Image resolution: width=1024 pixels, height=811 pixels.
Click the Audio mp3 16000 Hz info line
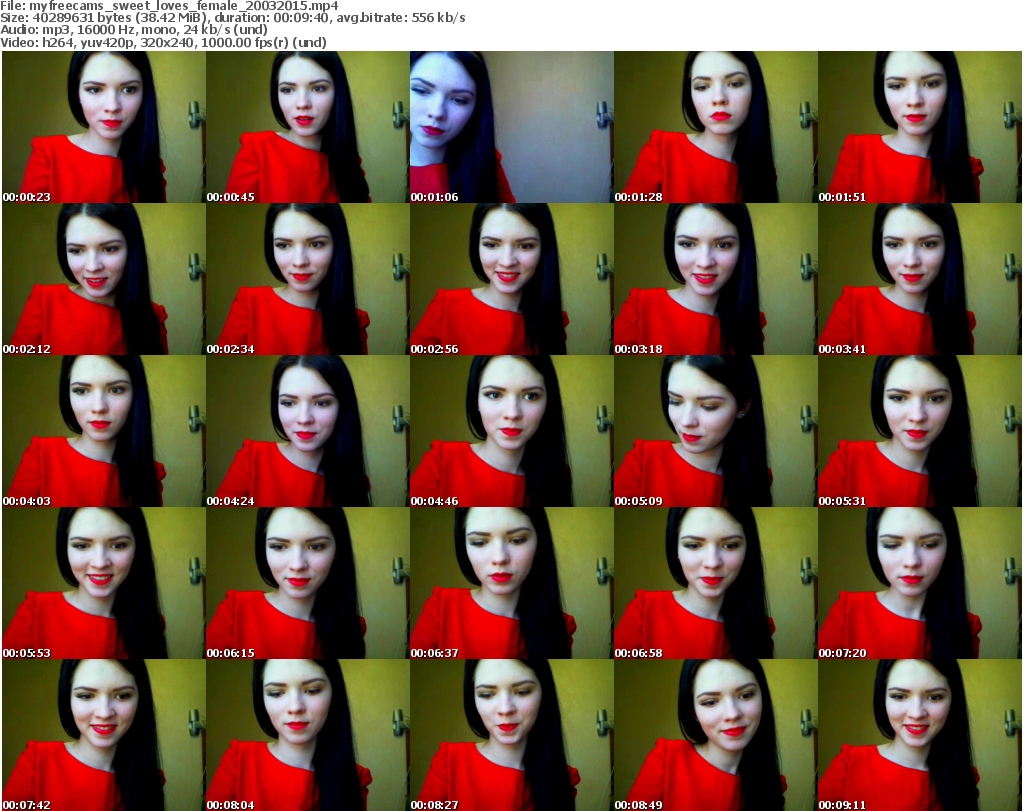coord(134,30)
